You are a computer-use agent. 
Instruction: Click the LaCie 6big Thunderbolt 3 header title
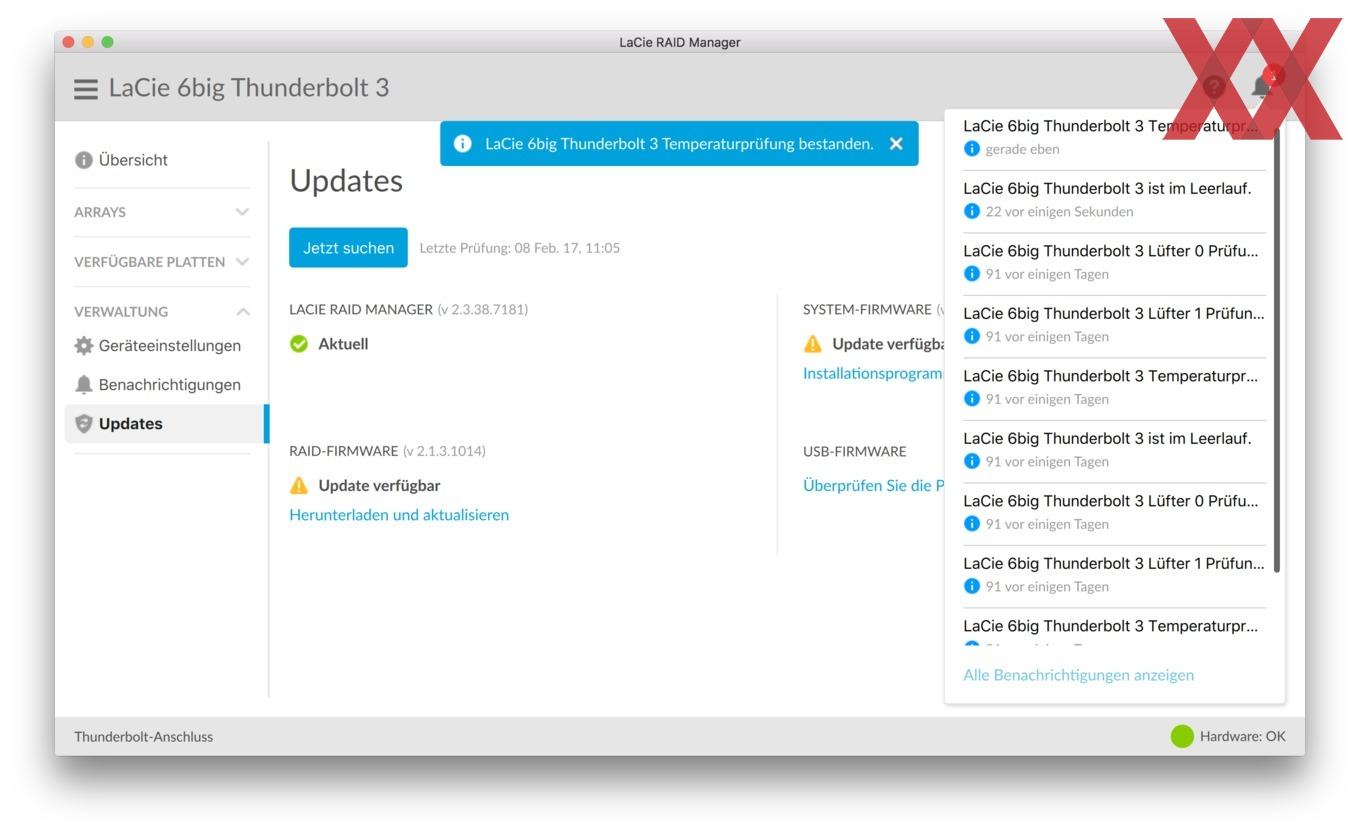[249, 88]
